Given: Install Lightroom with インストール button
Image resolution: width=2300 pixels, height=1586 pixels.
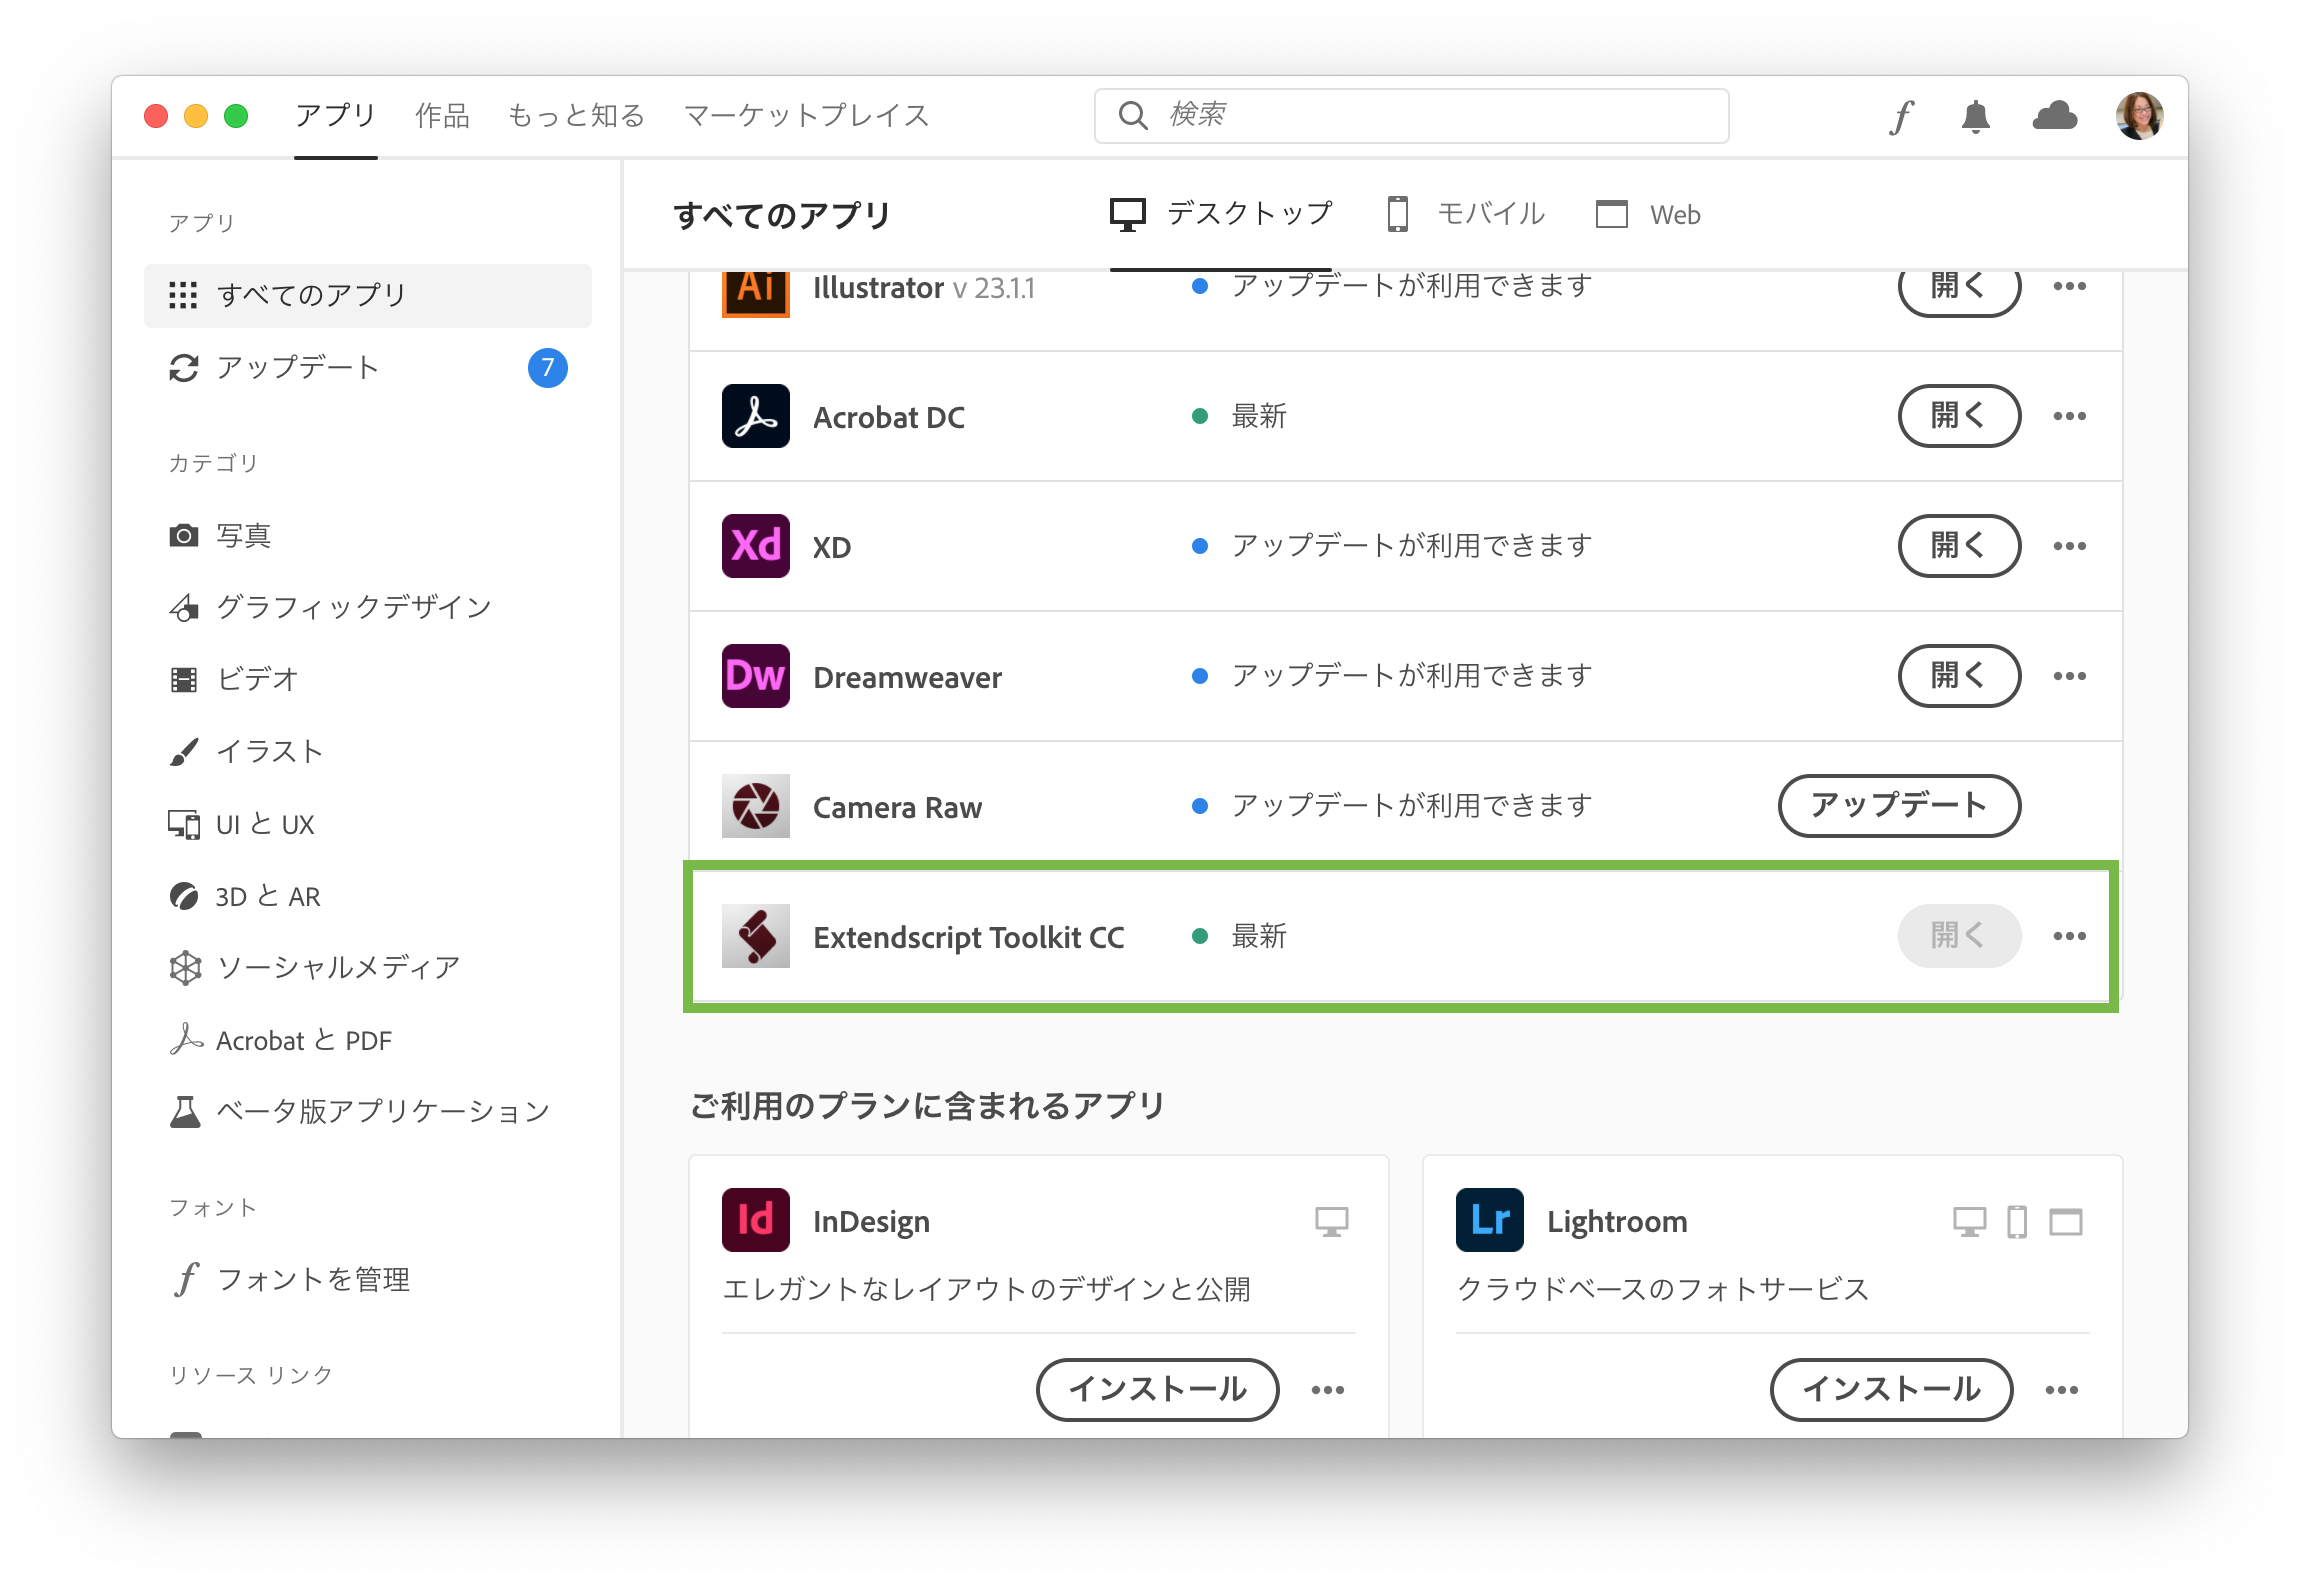Looking at the screenshot, I should [1891, 1390].
